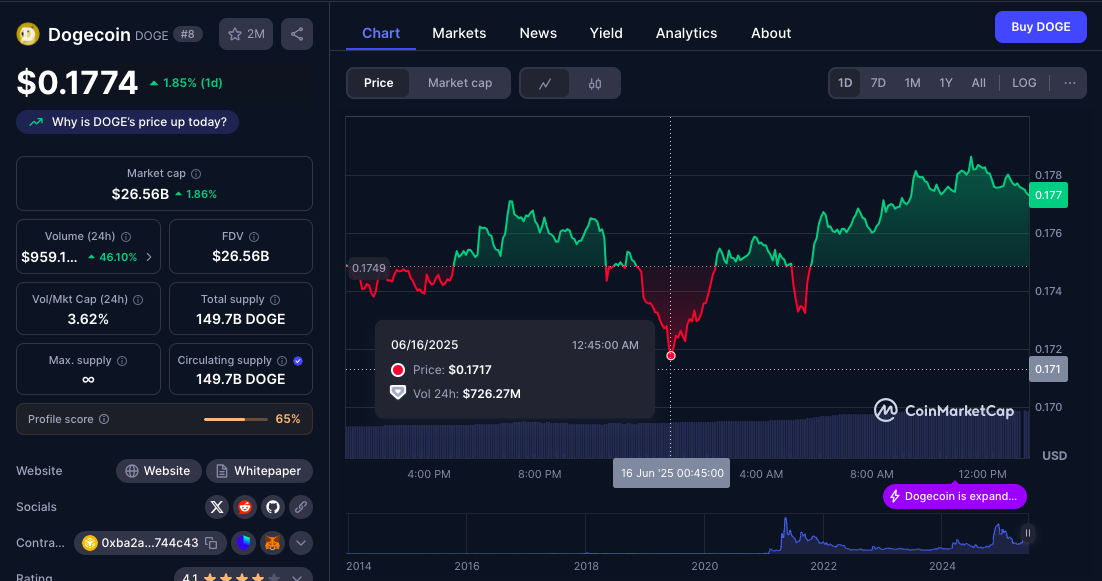The image size is (1102, 581).
Task: Click the 2014 year label on navigator
Action: coord(358,566)
